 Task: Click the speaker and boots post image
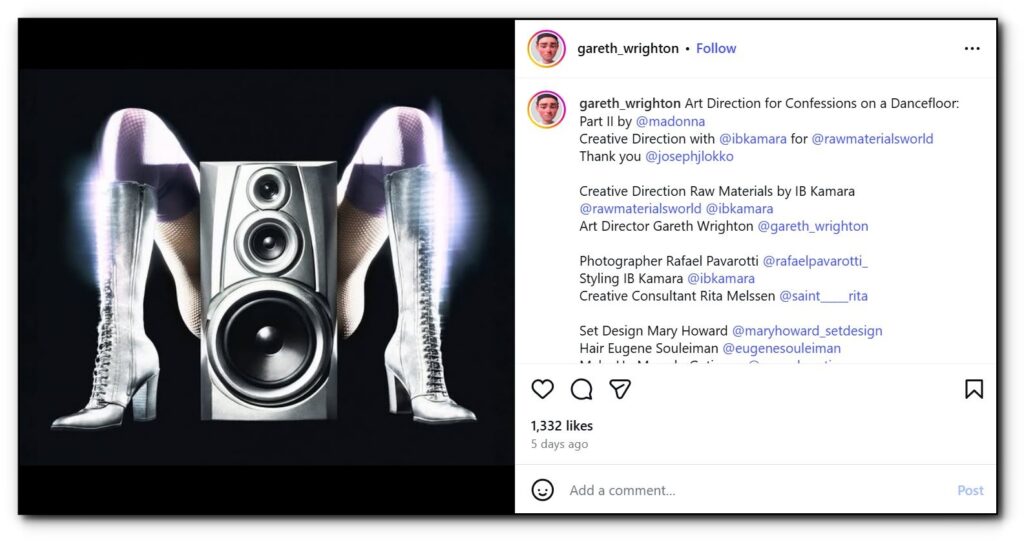click(x=266, y=267)
